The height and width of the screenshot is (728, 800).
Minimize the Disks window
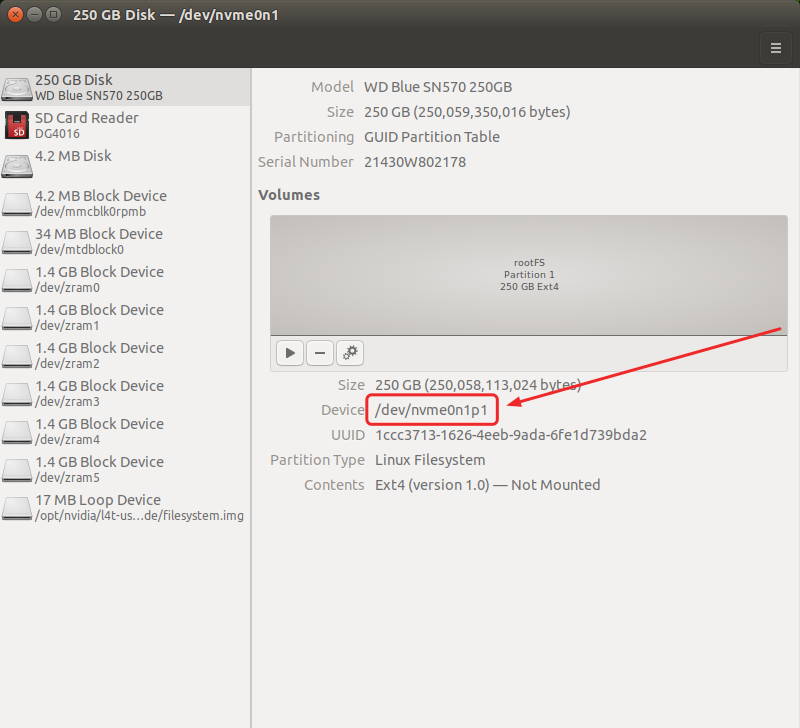pos(34,14)
